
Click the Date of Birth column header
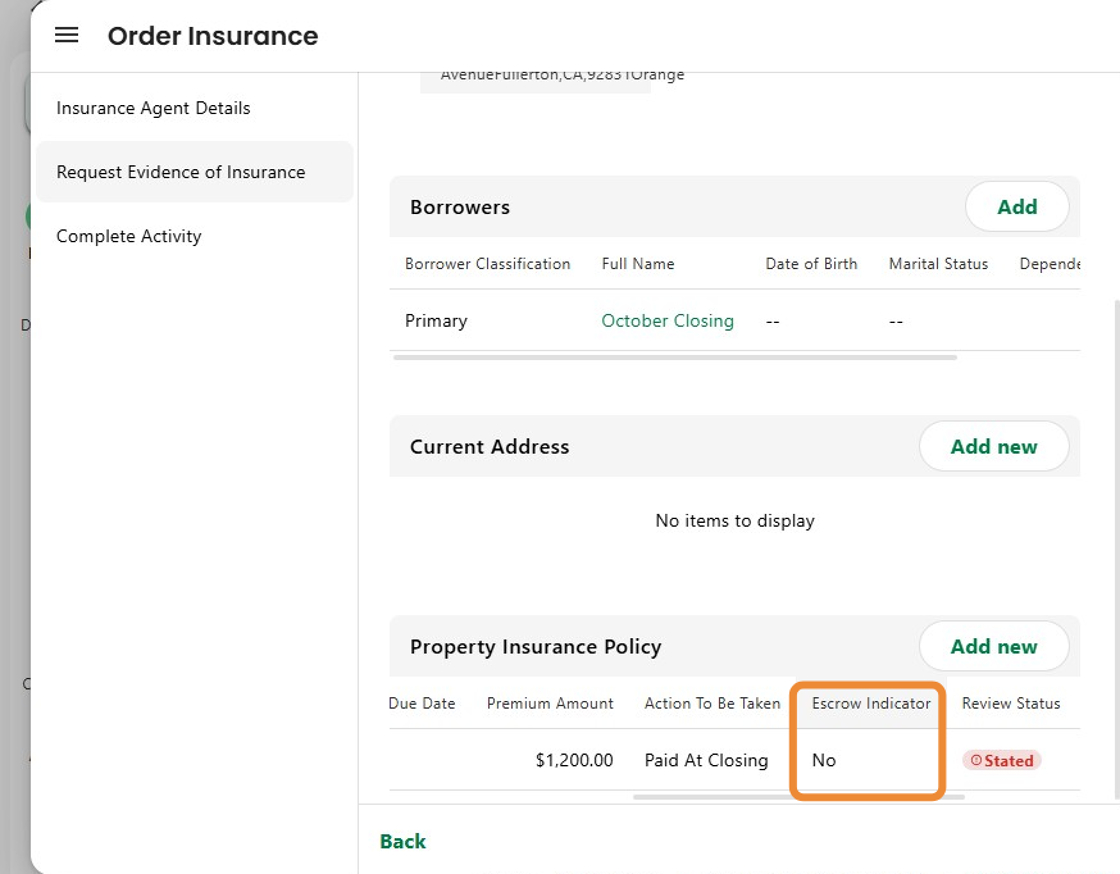click(x=811, y=264)
